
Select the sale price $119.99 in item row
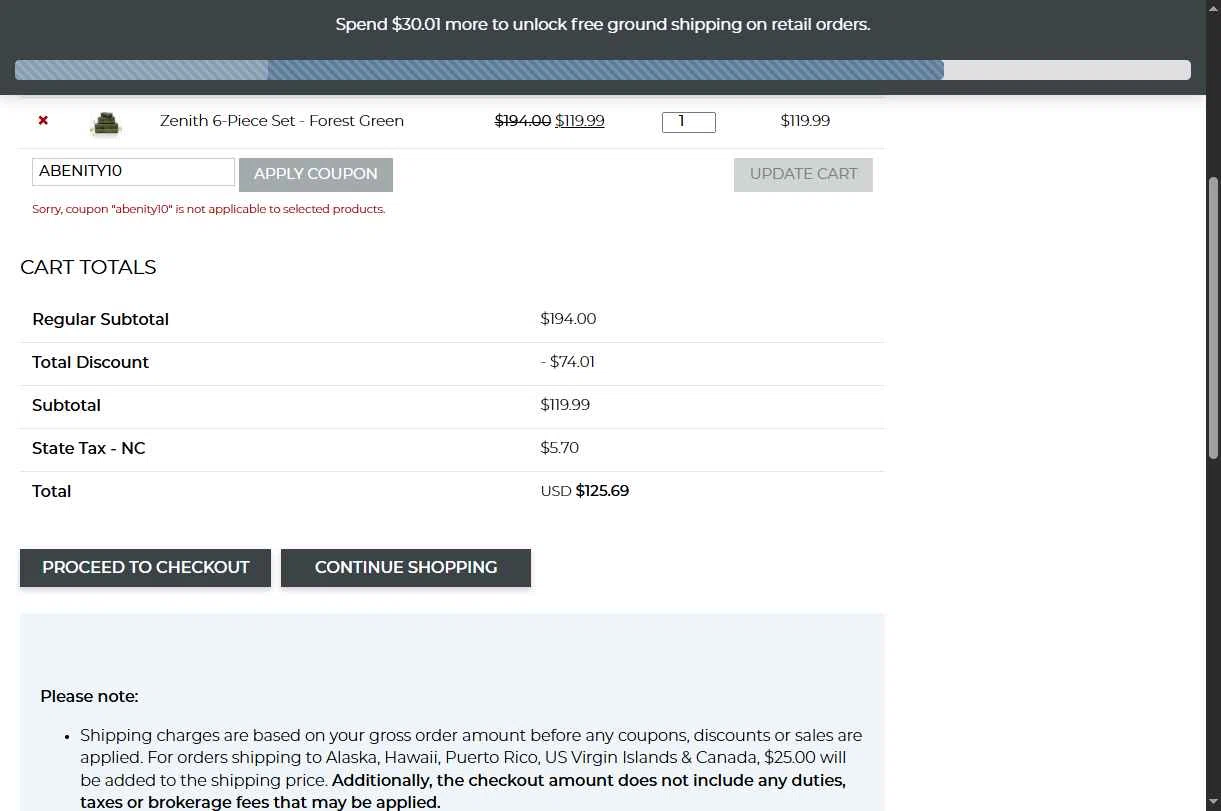click(x=580, y=121)
